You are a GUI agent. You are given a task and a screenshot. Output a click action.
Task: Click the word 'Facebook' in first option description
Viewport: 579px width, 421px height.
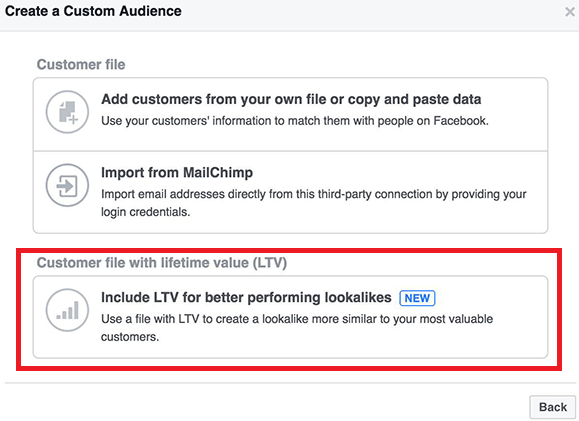click(x=460, y=121)
